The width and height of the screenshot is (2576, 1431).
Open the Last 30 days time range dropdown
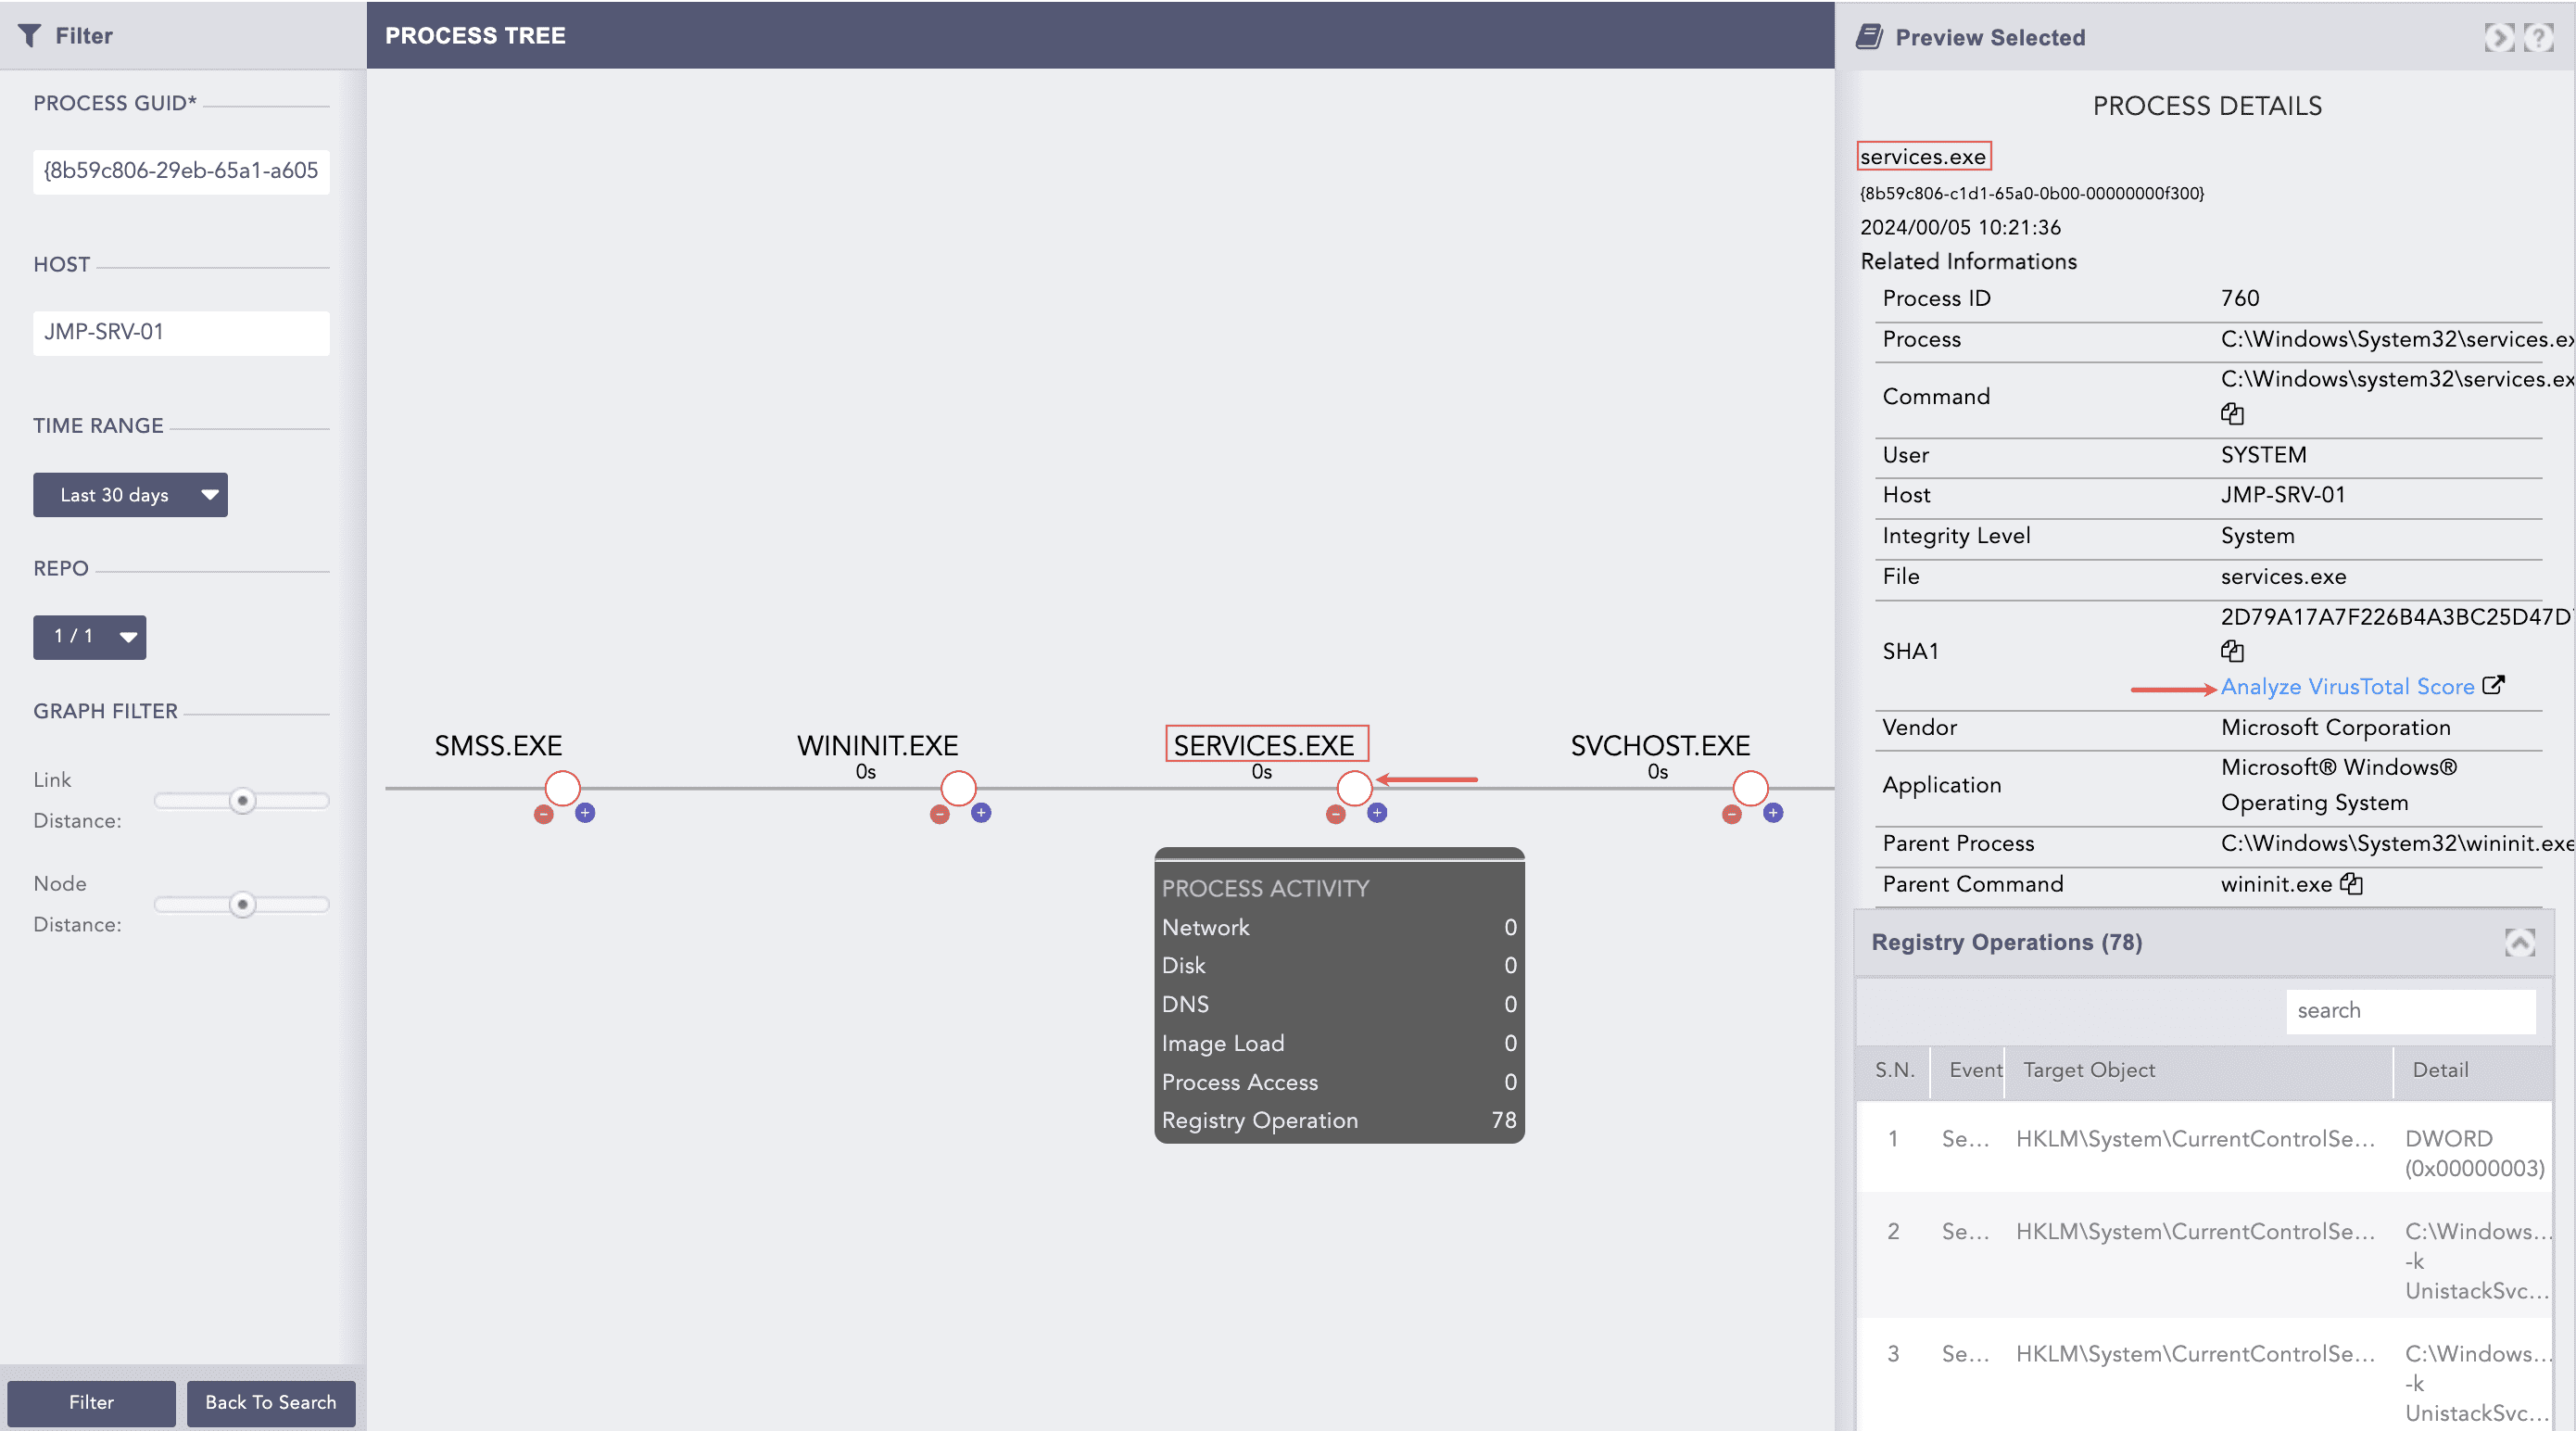[130, 494]
